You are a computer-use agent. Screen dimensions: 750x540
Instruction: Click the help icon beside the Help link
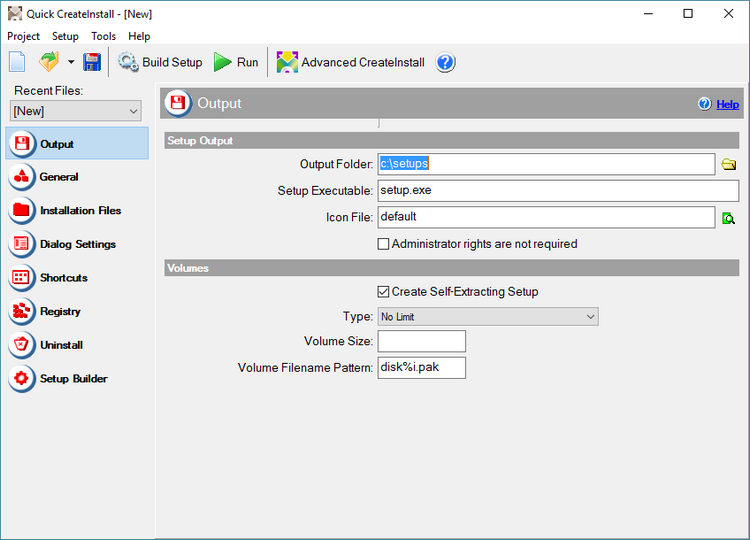coord(705,104)
